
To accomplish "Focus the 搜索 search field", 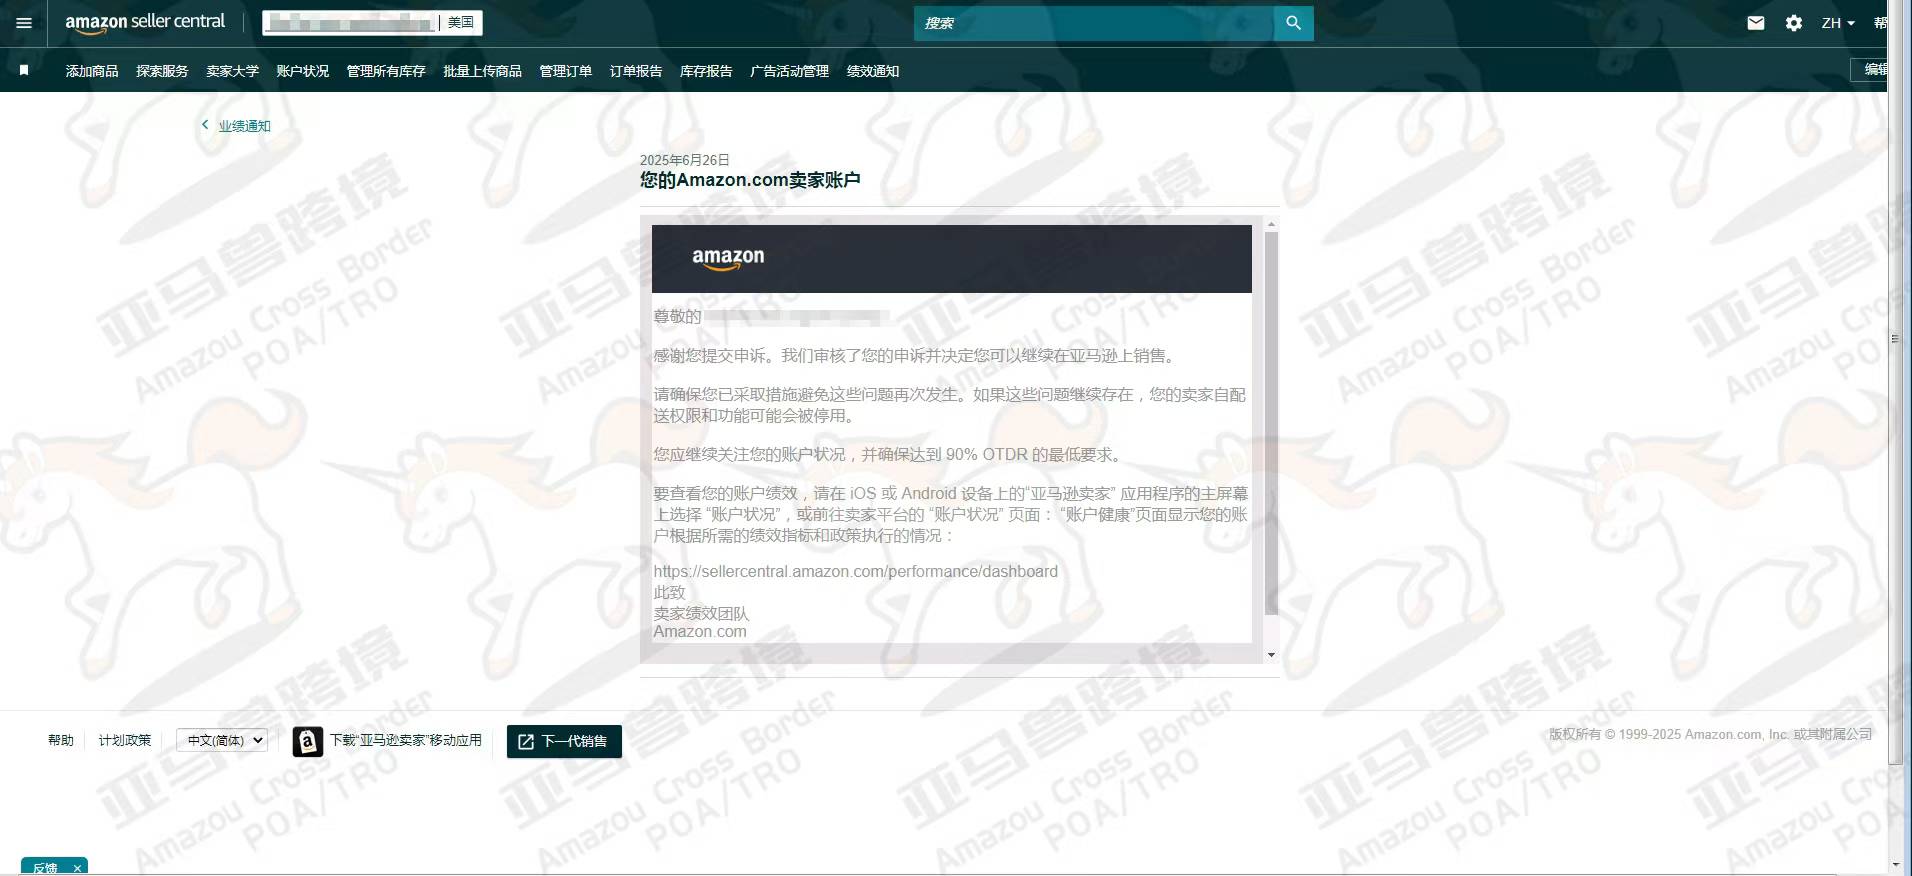I will (1094, 23).
